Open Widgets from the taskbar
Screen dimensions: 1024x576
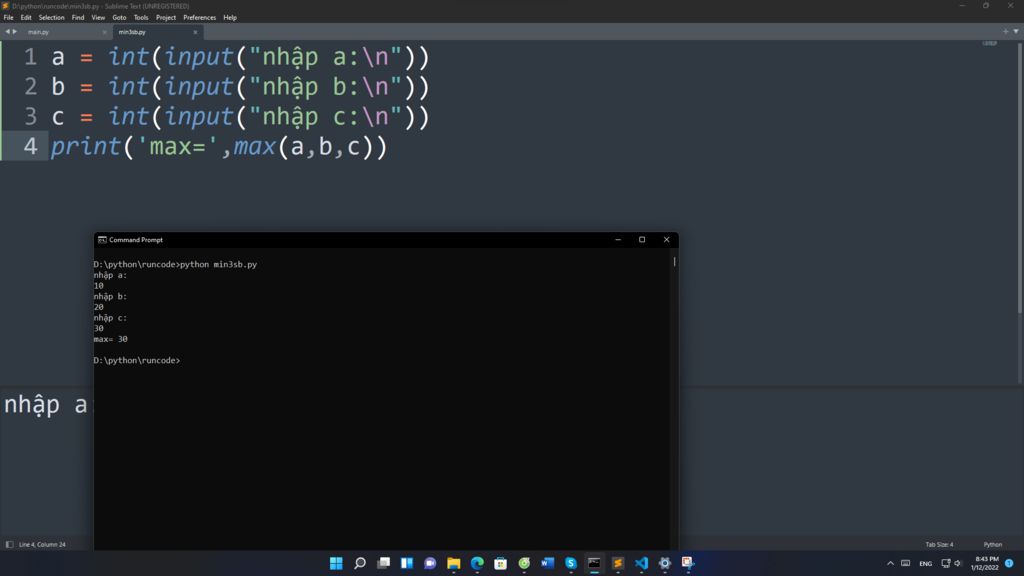pyautogui.click(x=407, y=563)
